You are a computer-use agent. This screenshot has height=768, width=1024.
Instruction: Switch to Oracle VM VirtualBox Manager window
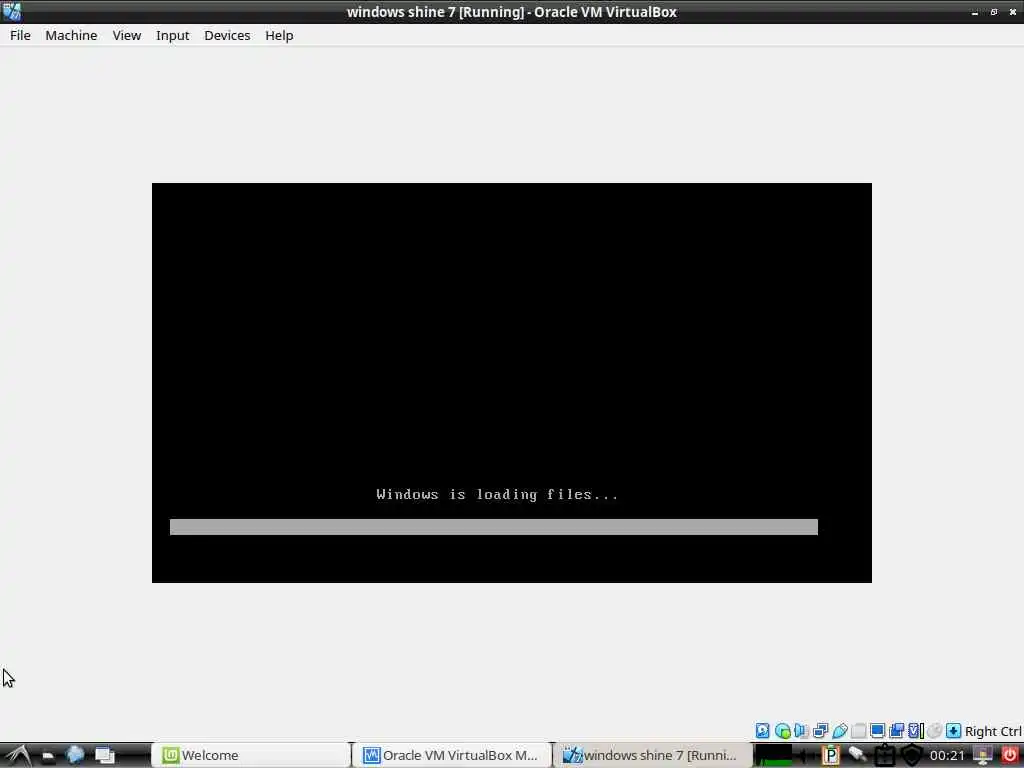[x=451, y=756]
